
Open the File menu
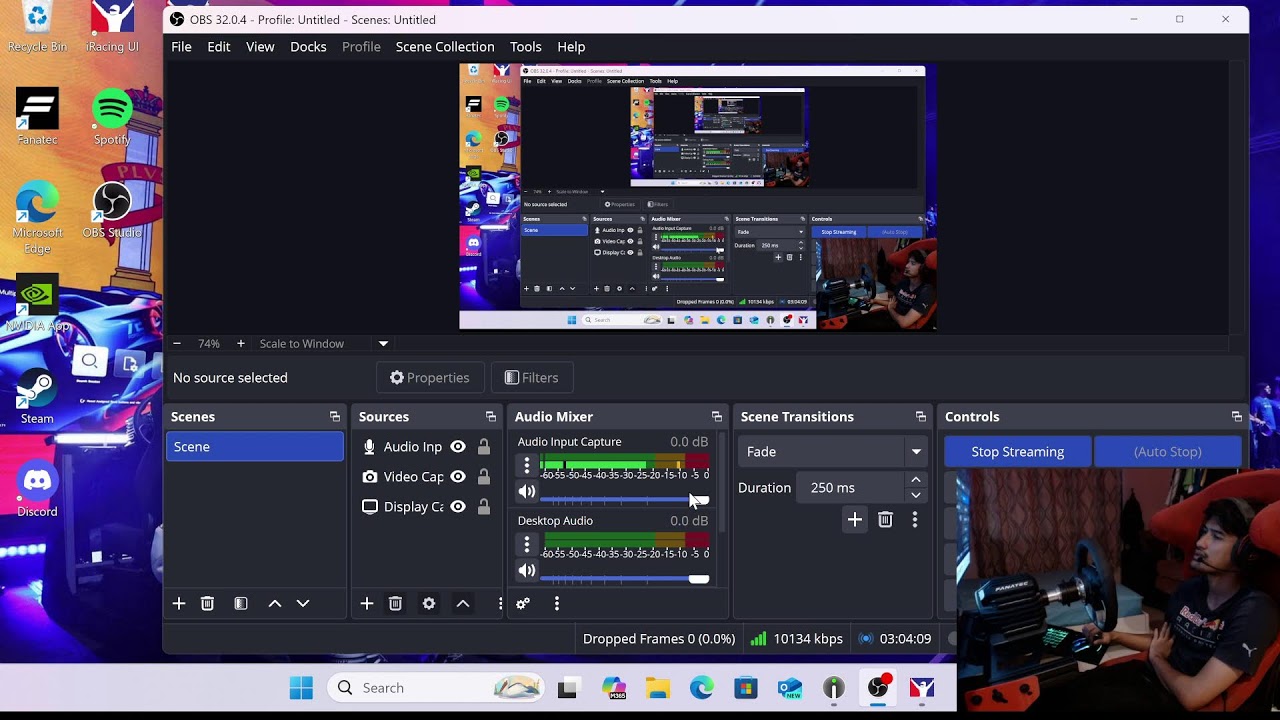click(181, 47)
